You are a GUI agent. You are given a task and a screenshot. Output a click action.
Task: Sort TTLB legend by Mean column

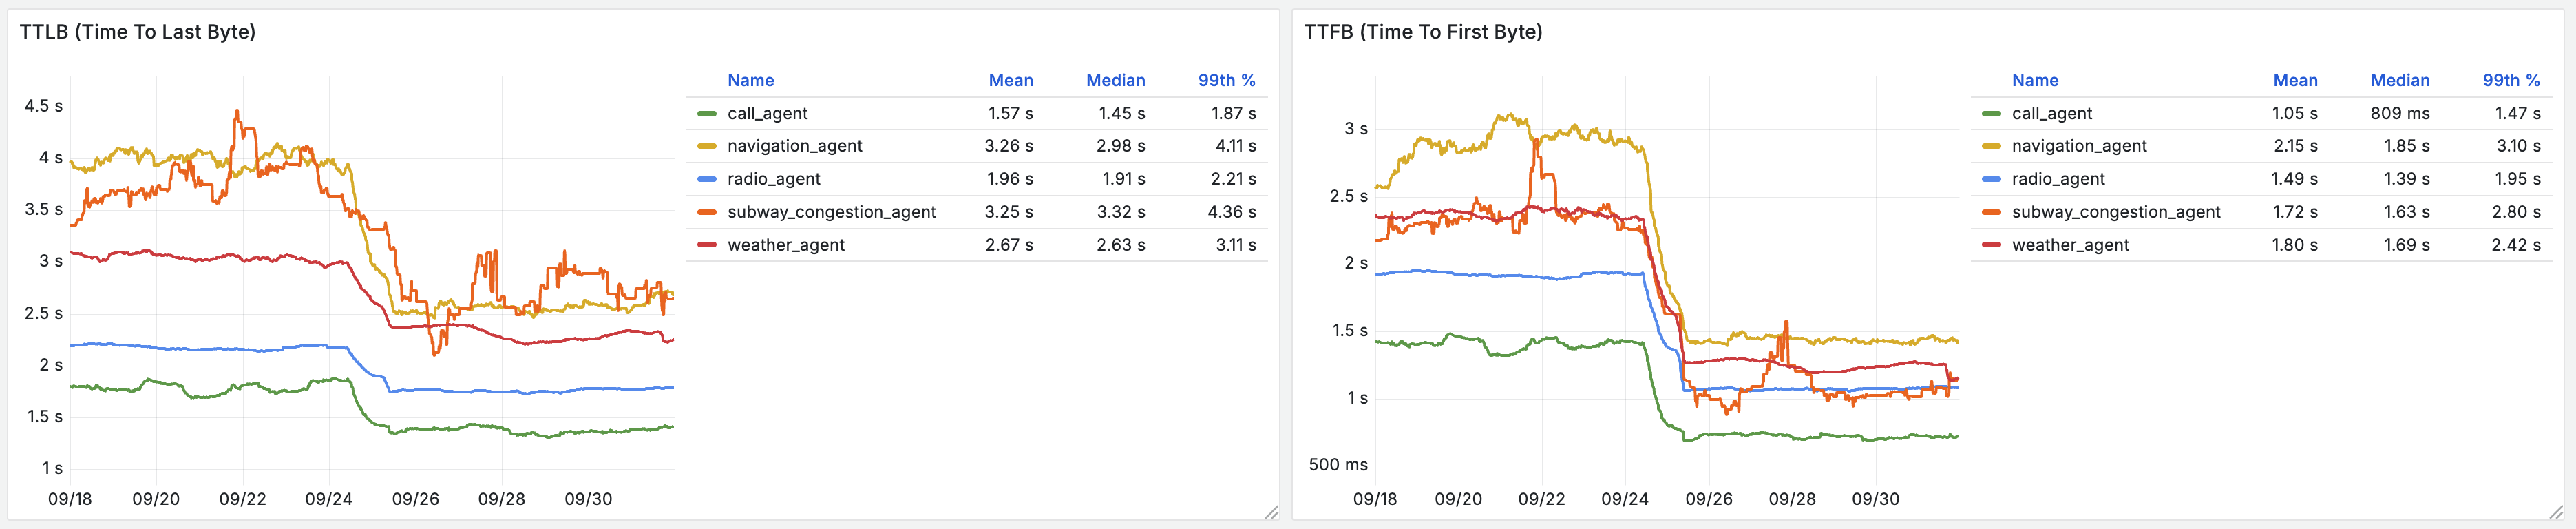1011,80
